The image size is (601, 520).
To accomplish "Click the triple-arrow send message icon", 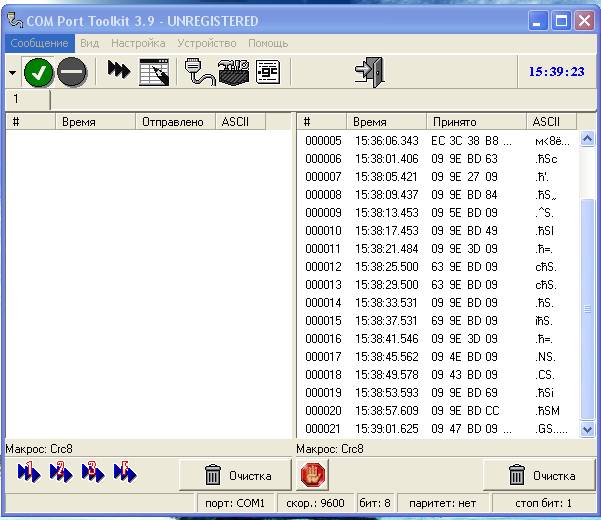I will (118, 70).
